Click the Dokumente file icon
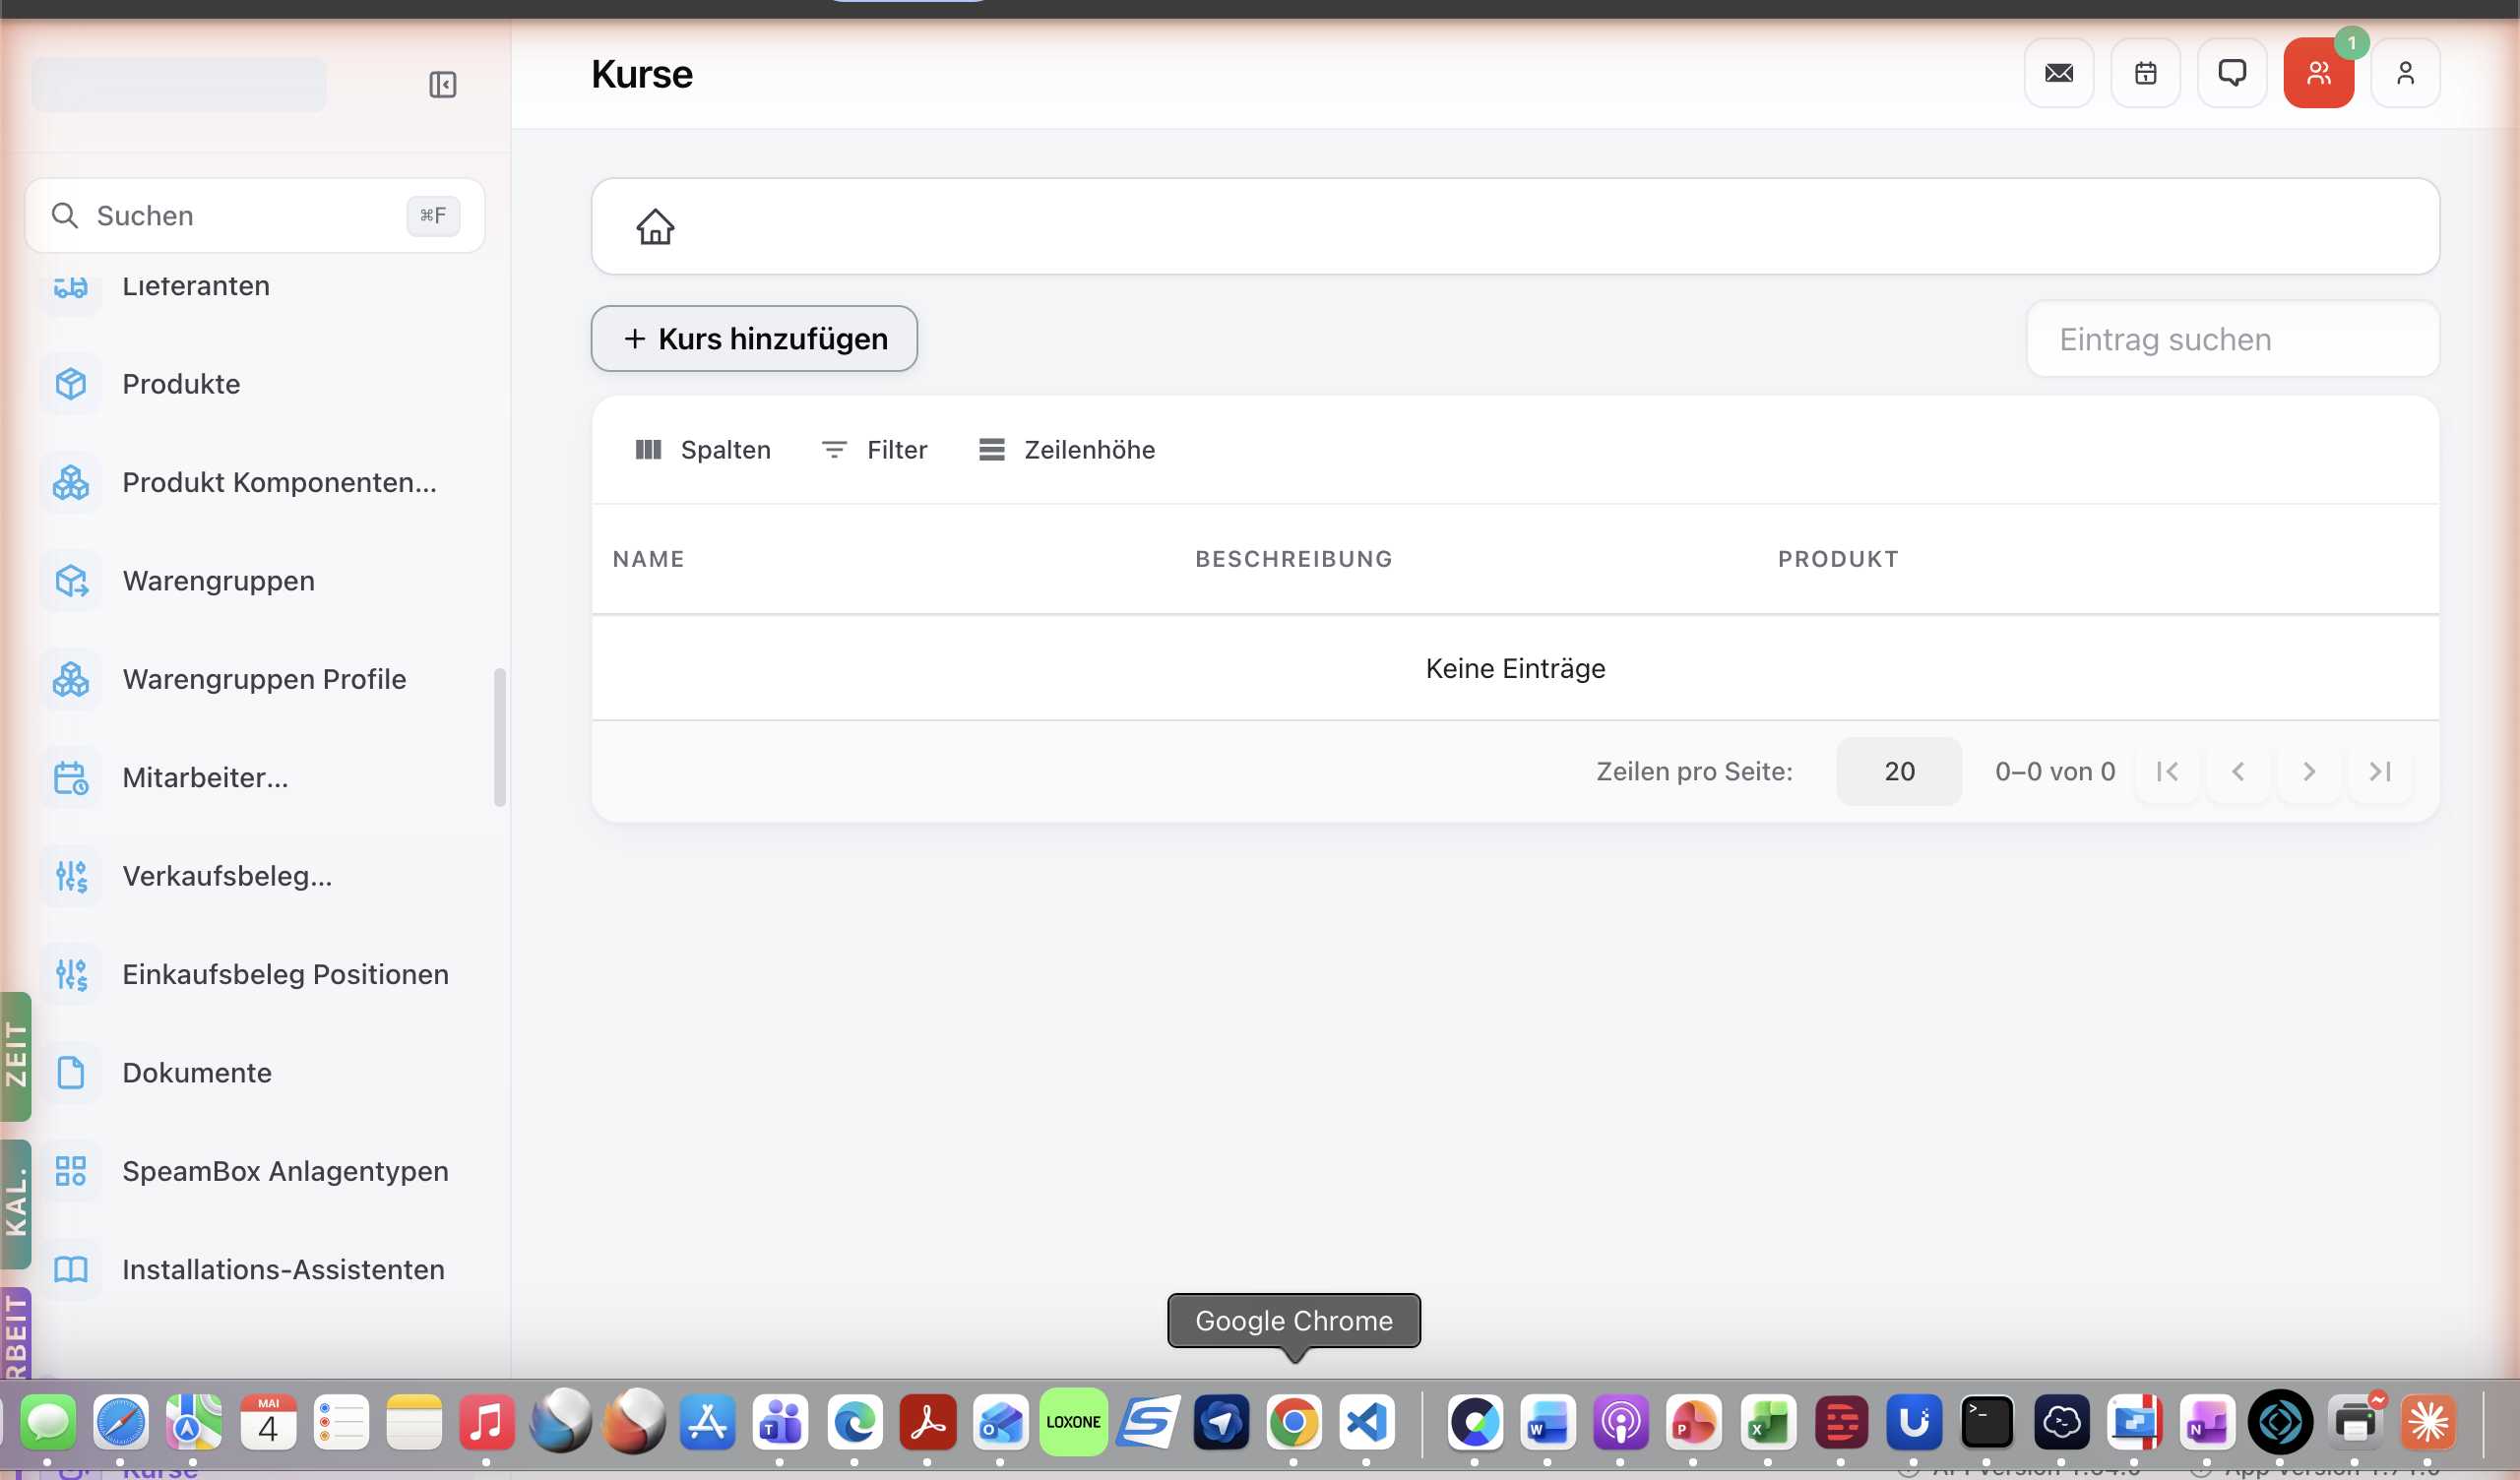Image resolution: width=2520 pixels, height=1480 pixels. (71, 1073)
